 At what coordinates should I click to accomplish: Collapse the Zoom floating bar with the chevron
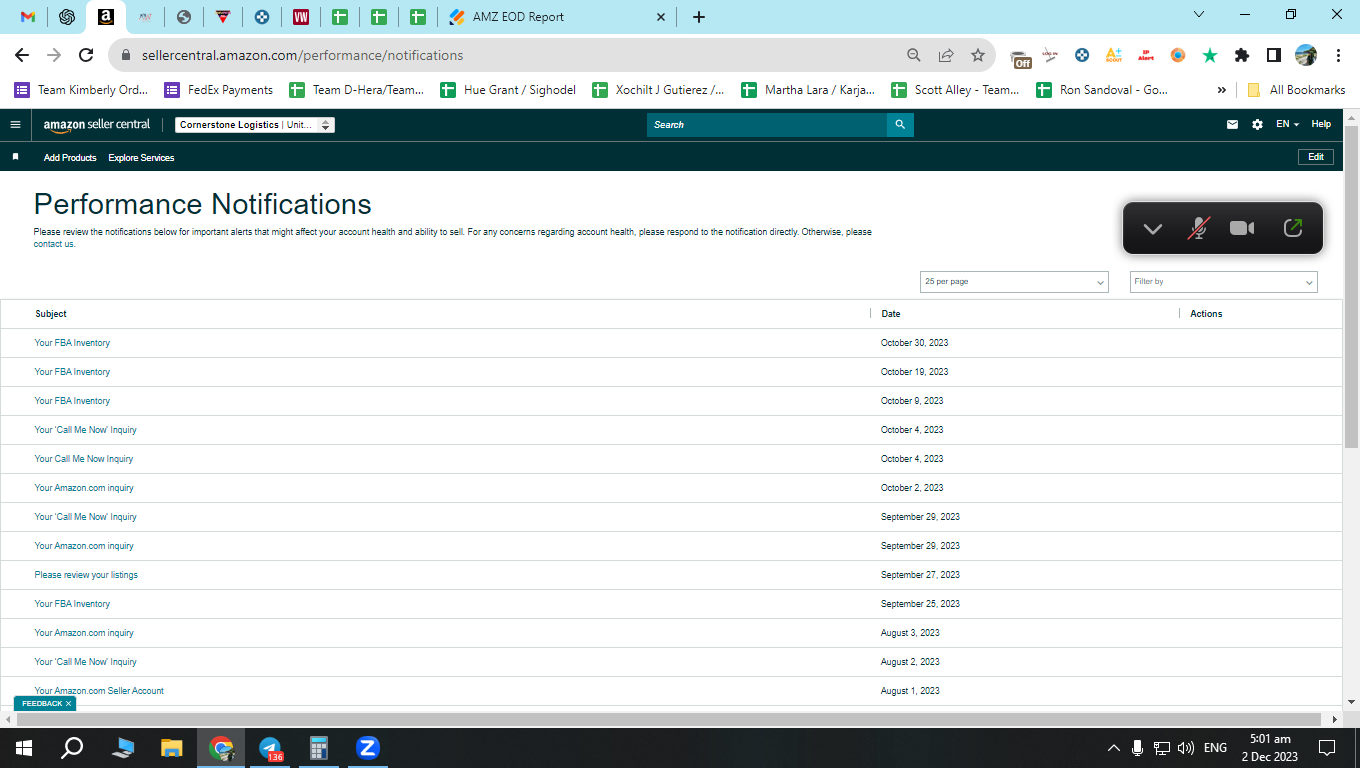(1152, 229)
